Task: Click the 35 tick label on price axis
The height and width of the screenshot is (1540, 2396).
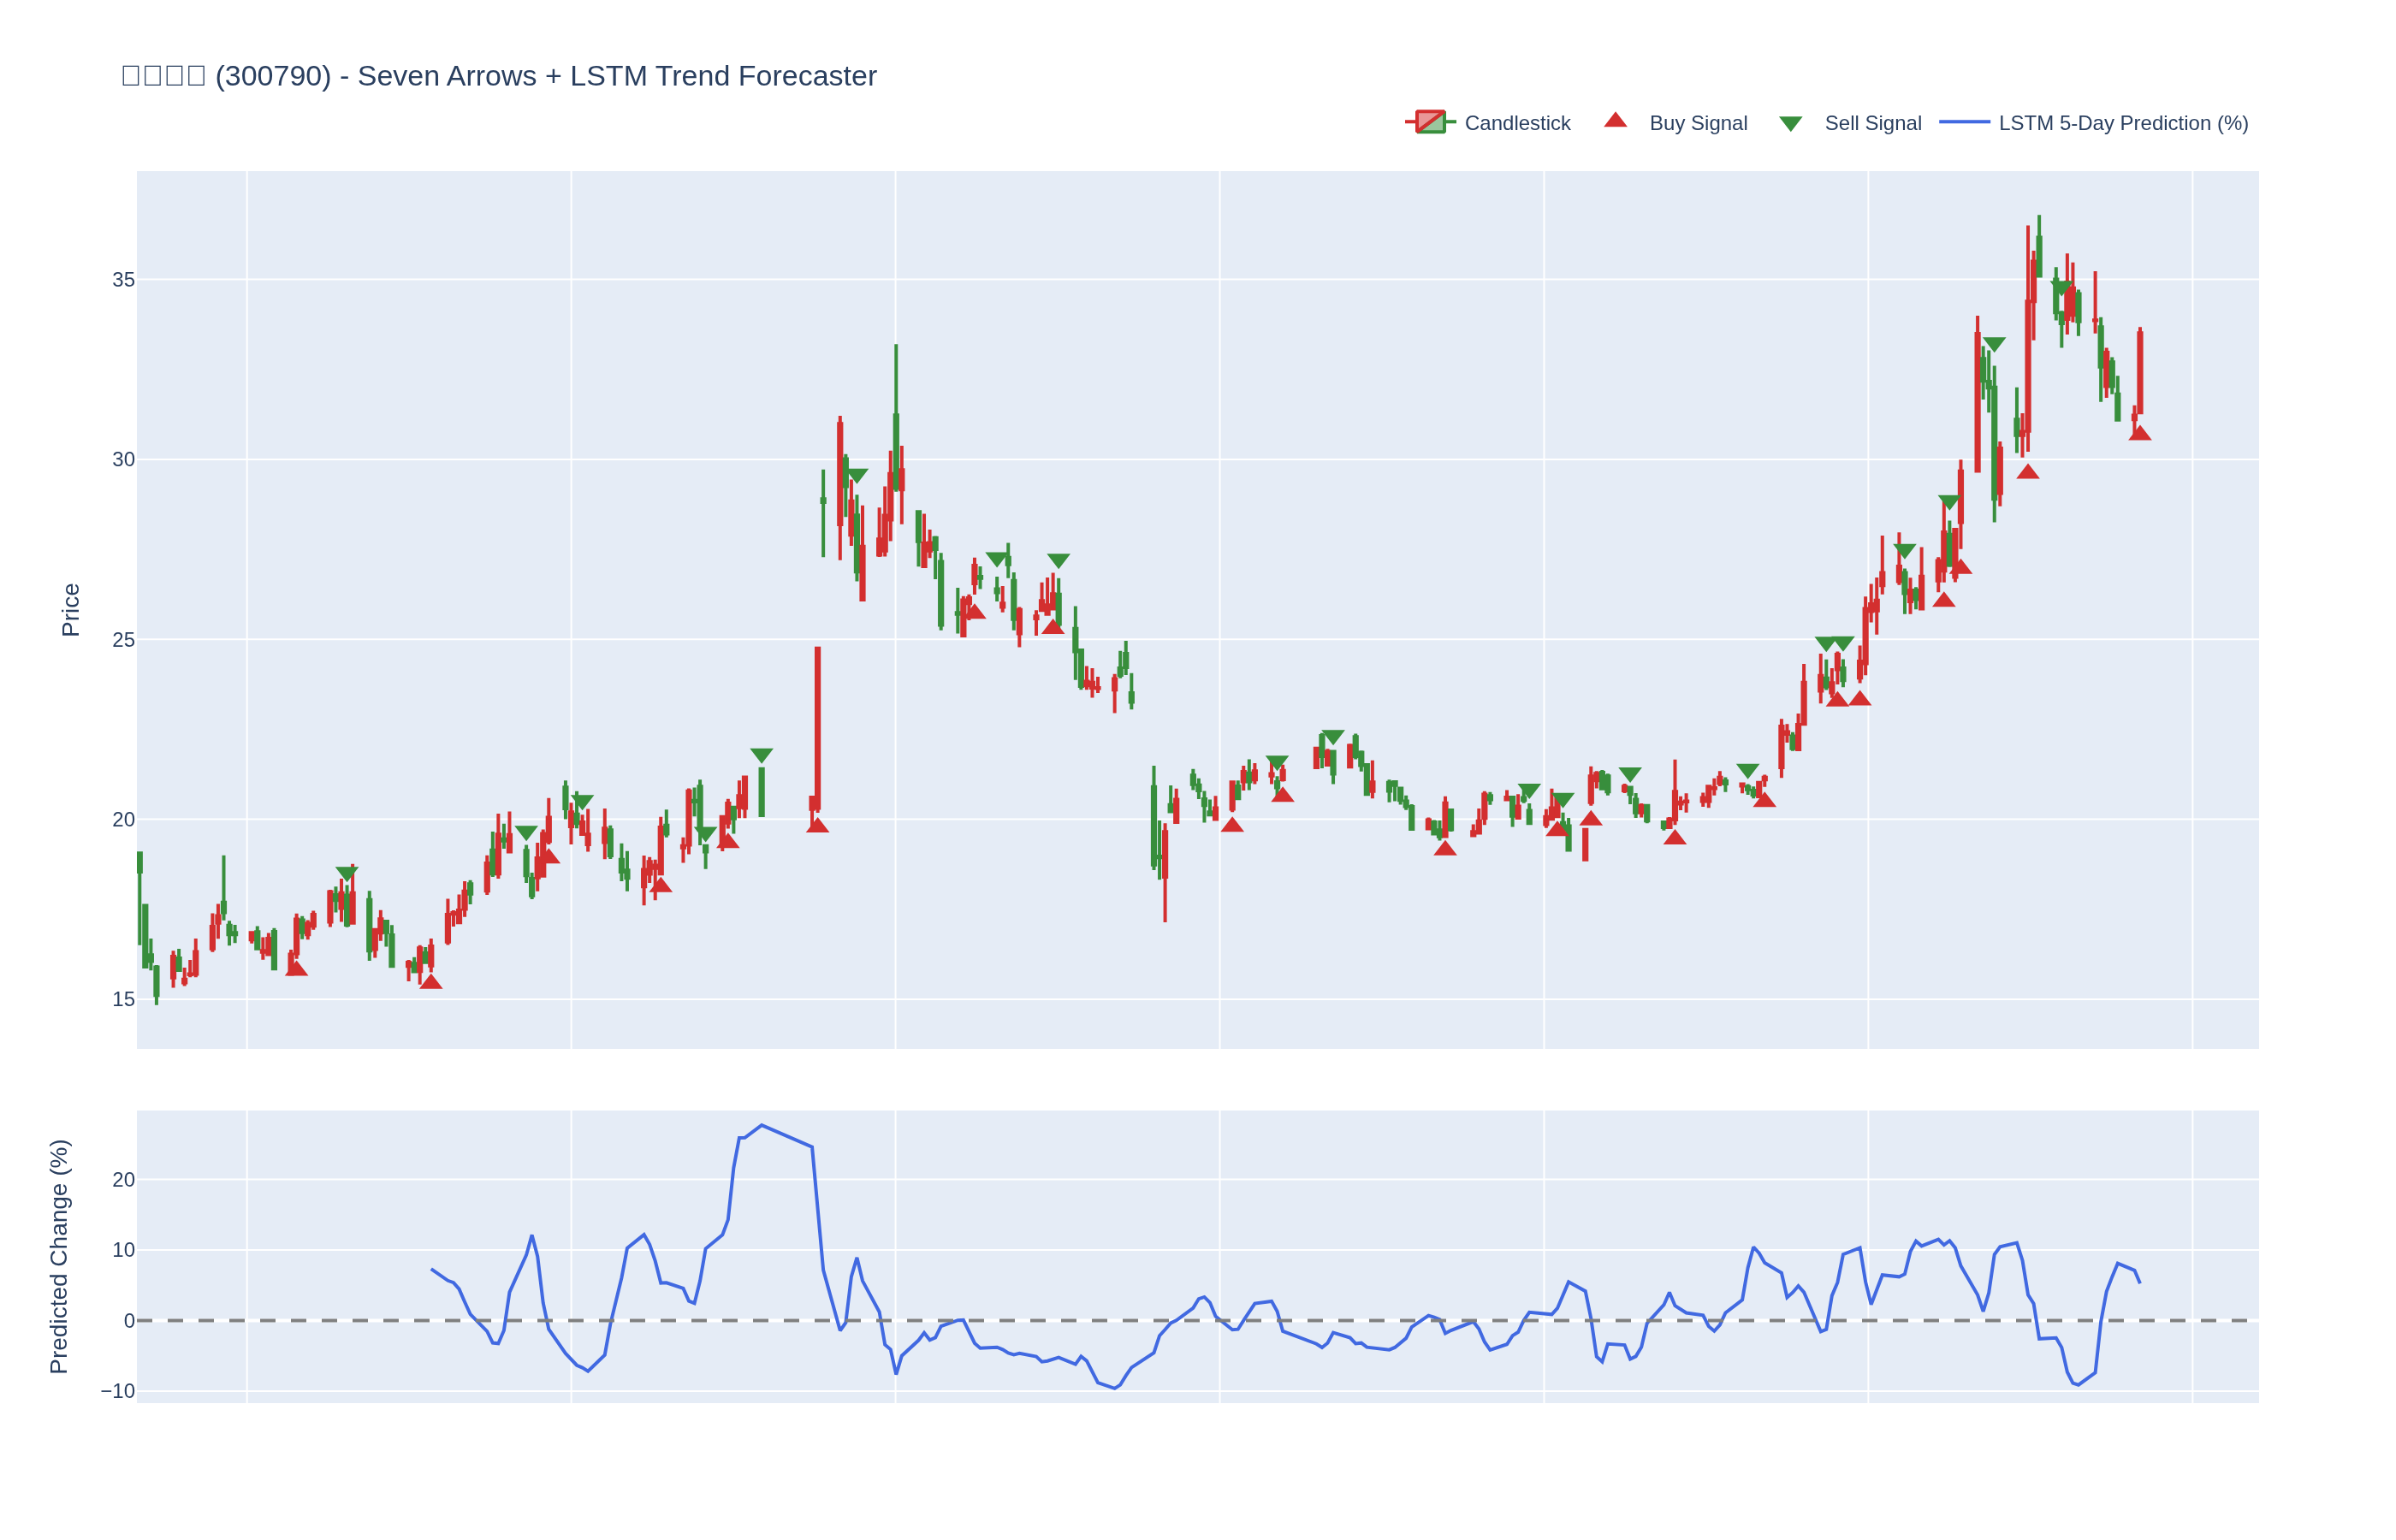Action: [123, 280]
